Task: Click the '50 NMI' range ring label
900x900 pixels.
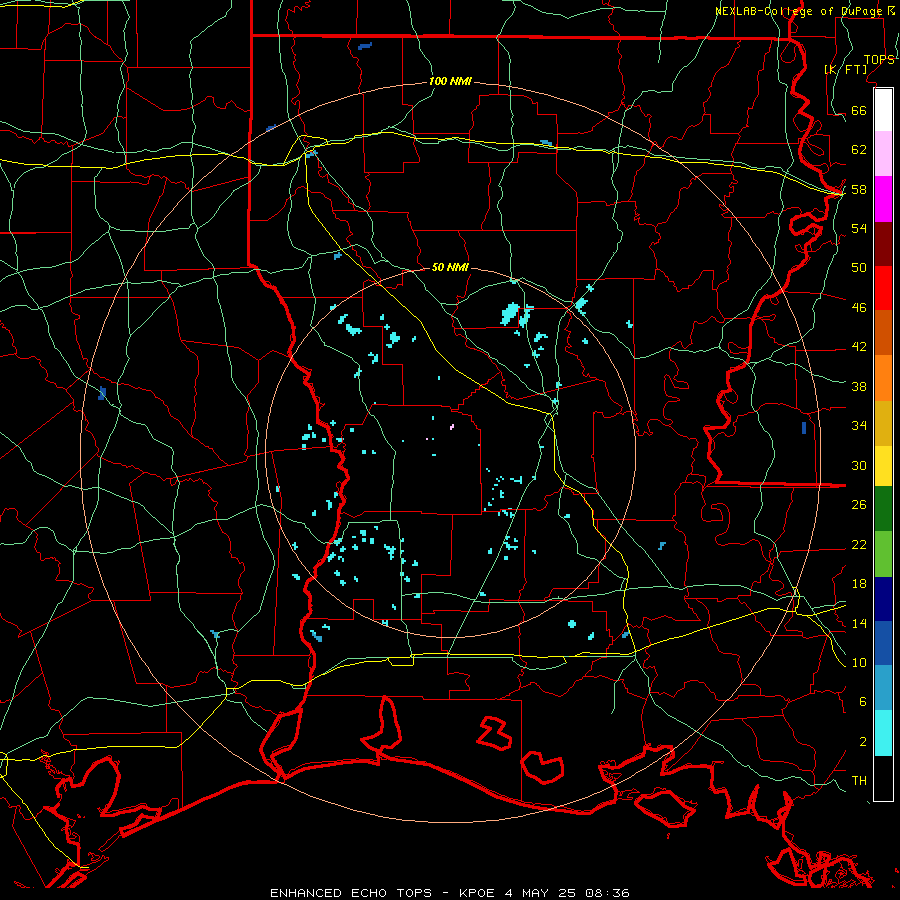Action: (x=451, y=267)
